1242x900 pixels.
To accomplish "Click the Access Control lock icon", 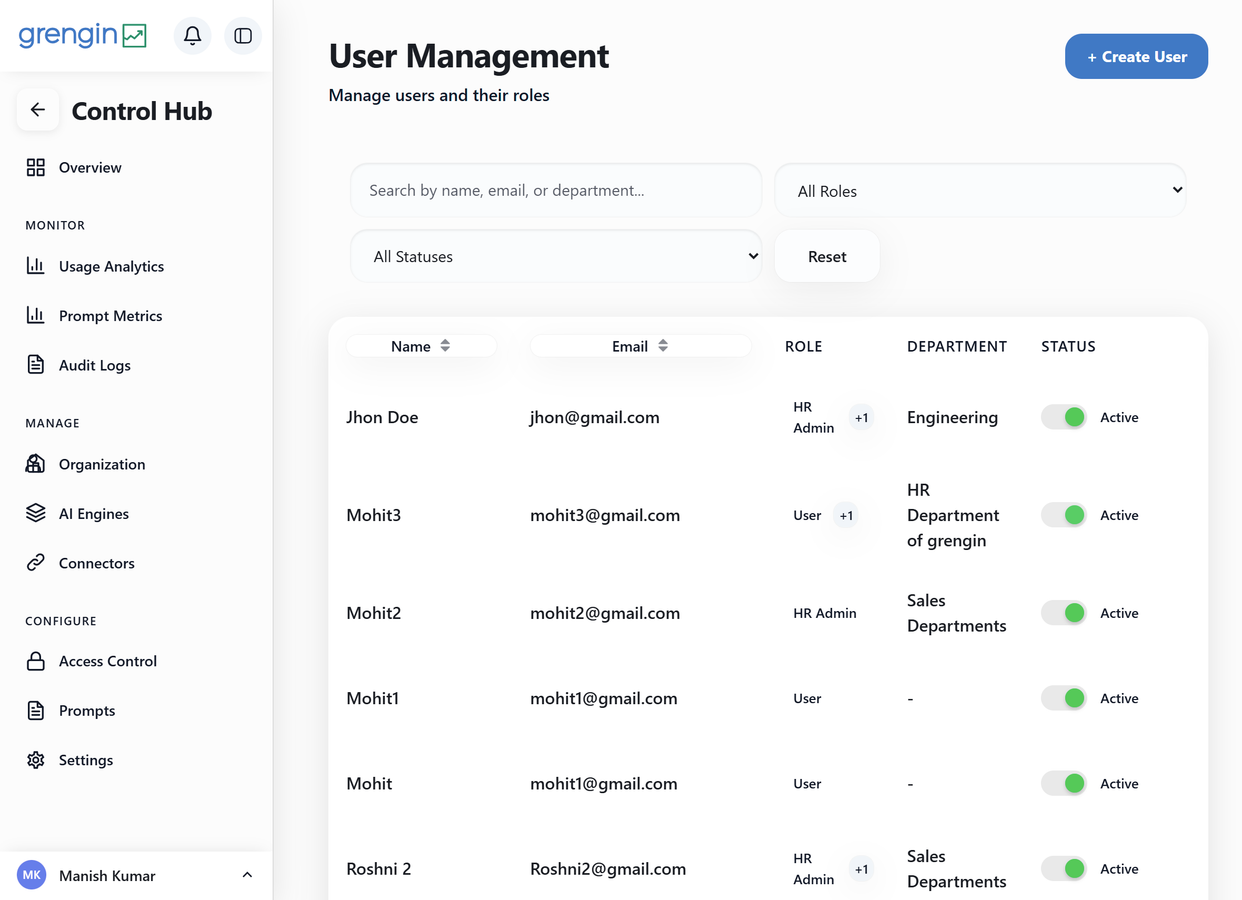I will pyautogui.click(x=36, y=661).
